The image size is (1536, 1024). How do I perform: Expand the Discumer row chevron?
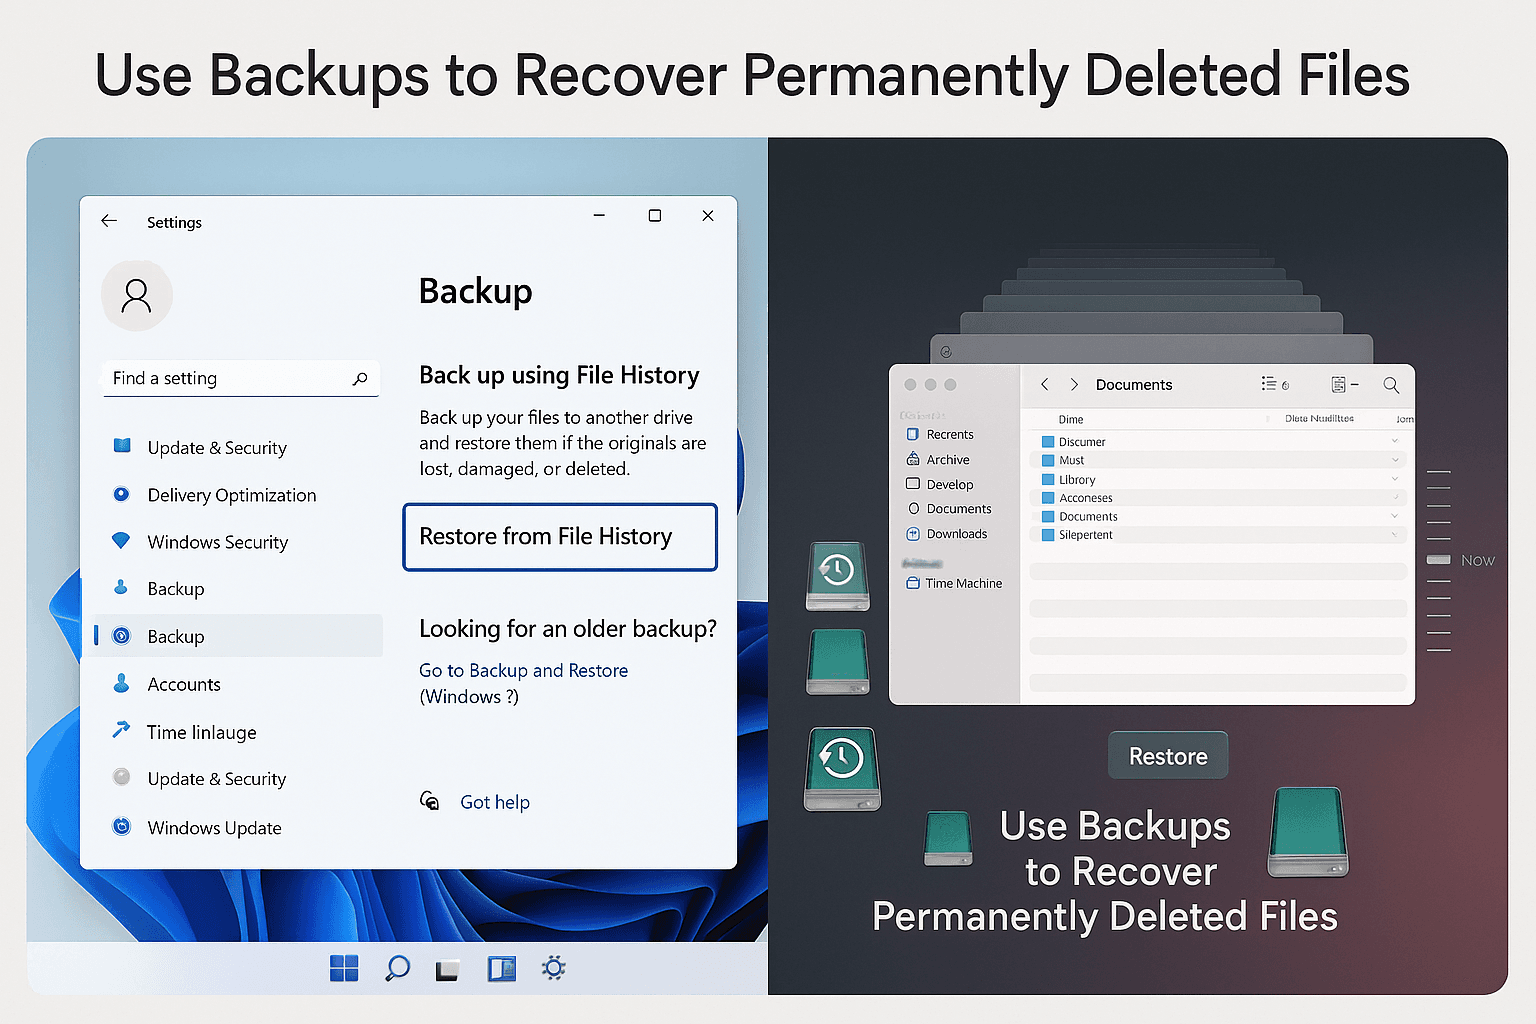(1395, 441)
